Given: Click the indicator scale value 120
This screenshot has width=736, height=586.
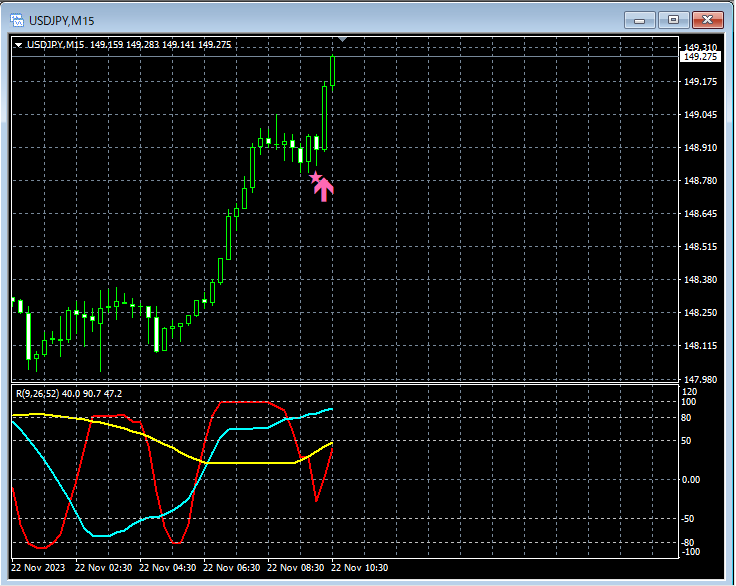Looking at the screenshot, I should 690,392.
